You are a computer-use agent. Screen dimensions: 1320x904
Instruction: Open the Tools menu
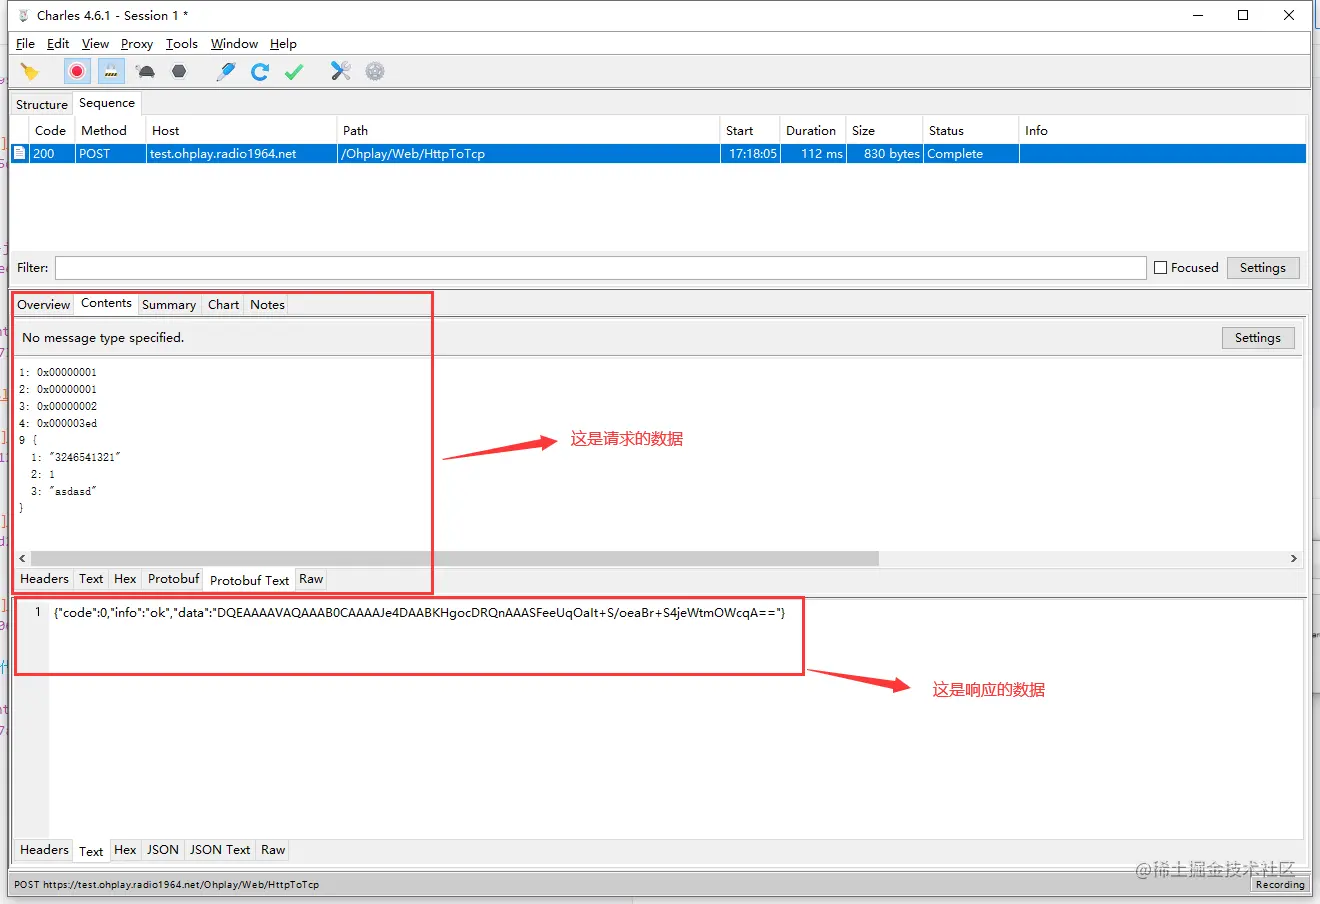pos(182,44)
